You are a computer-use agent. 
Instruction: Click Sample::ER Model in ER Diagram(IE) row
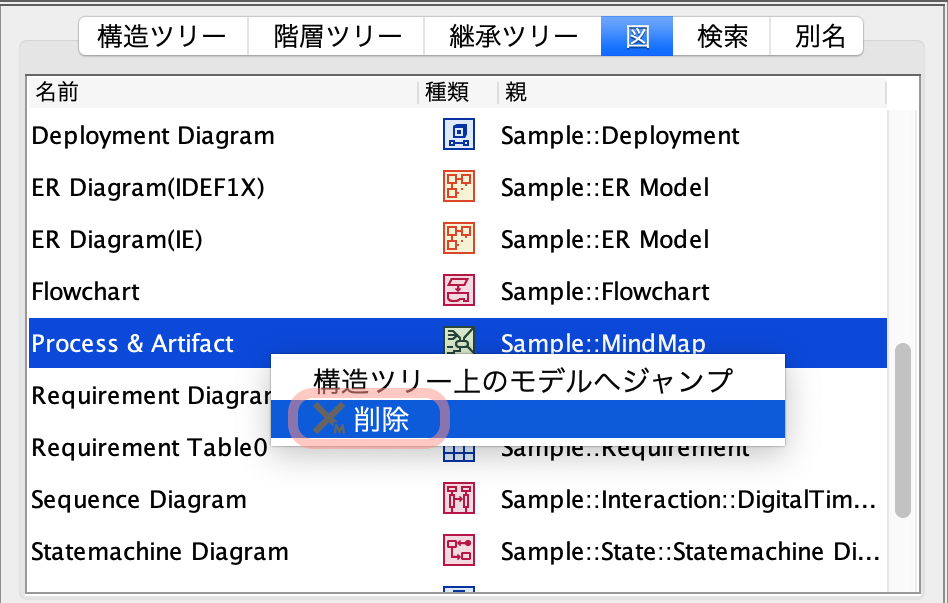coord(605,240)
